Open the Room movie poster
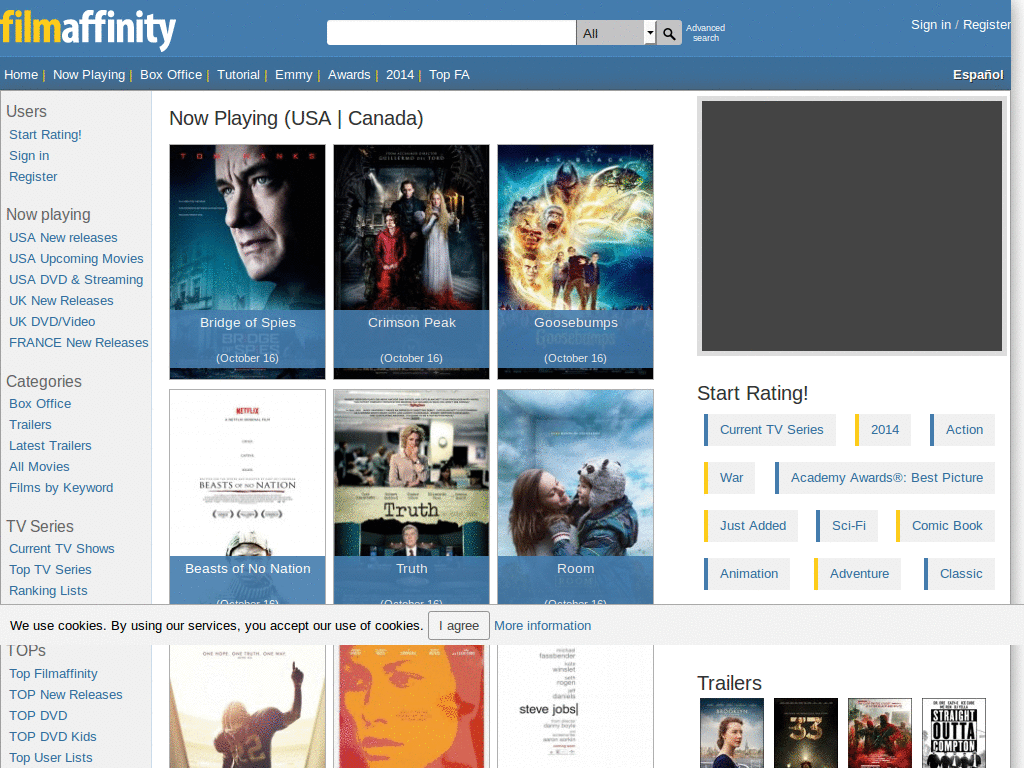The height and width of the screenshot is (768, 1024). point(575,496)
